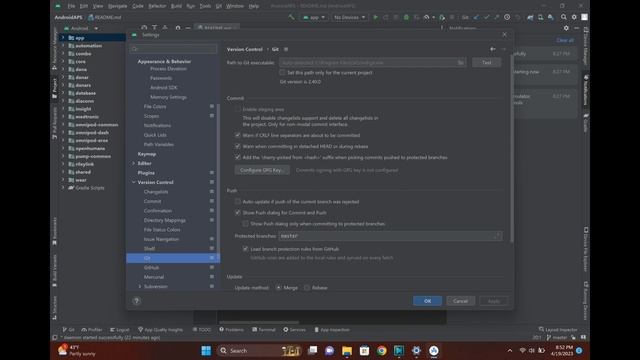Open Windows Start menu
Image resolution: width=640 pixels, height=360 pixels.
206,351
